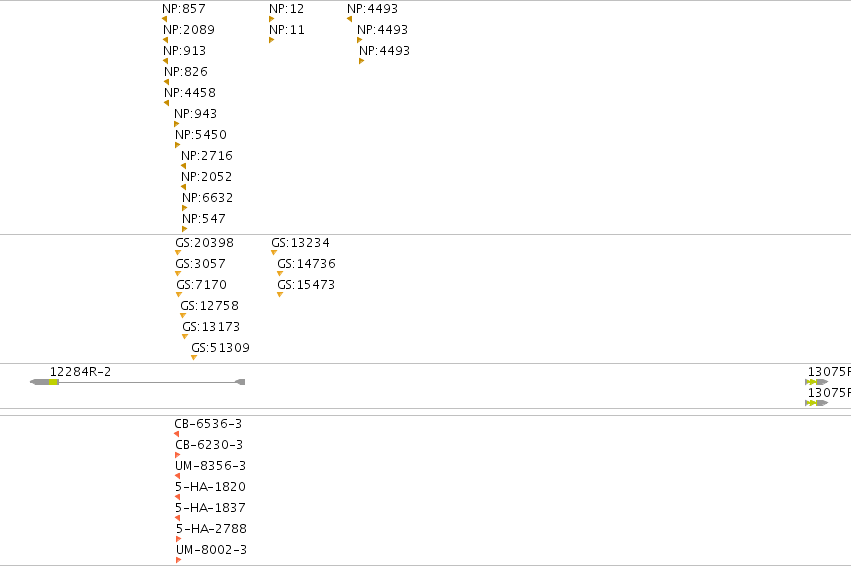
Task: Click the NP:2052 label
Action: (x=207, y=176)
